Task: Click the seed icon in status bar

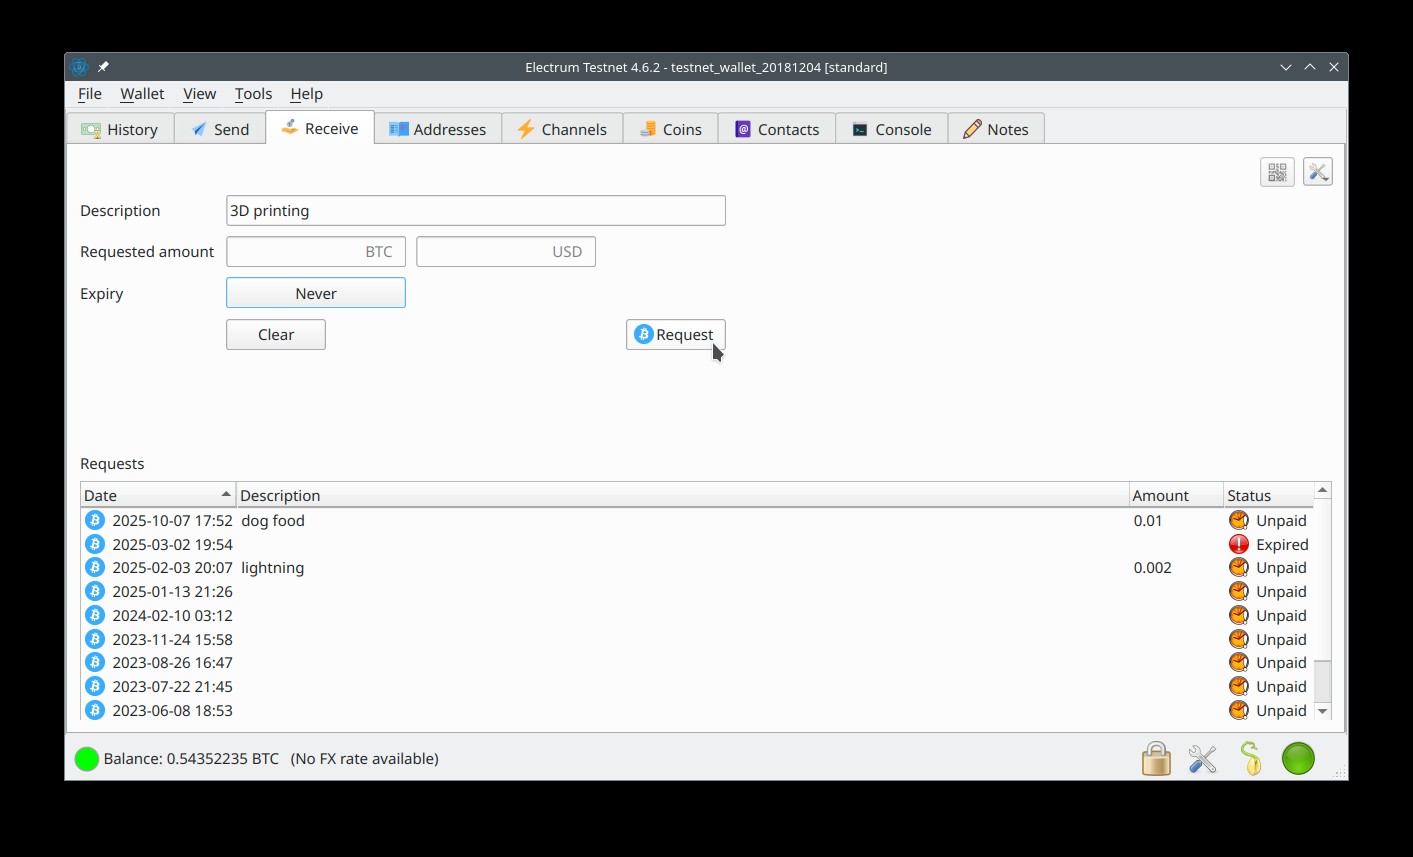Action: click(x=1250, y=759)
